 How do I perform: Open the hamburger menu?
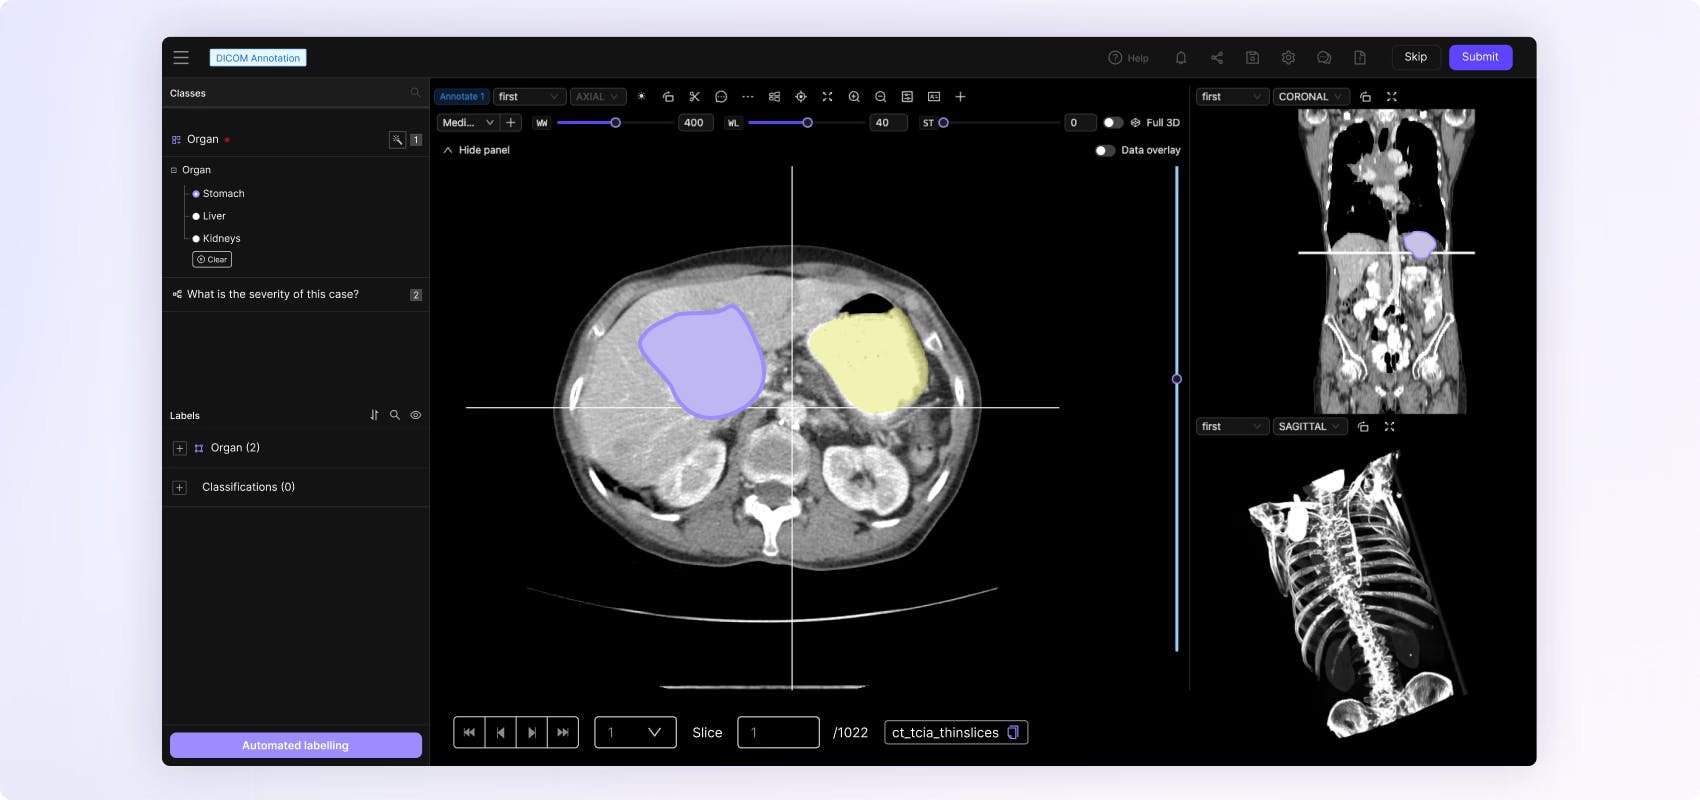click(181, 57)
